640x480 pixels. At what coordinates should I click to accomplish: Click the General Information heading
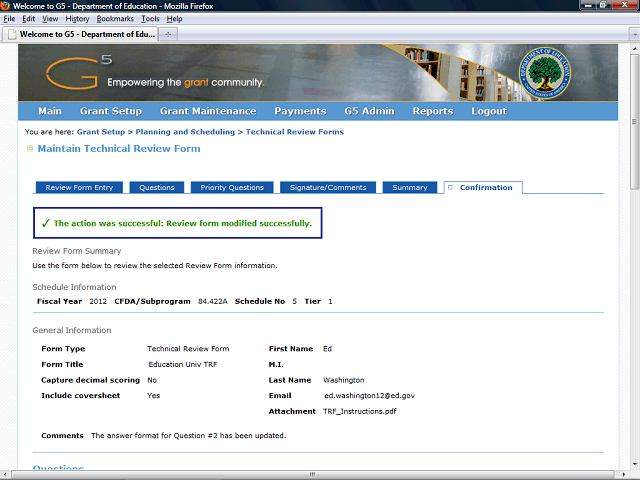click(x=72, y=330)
